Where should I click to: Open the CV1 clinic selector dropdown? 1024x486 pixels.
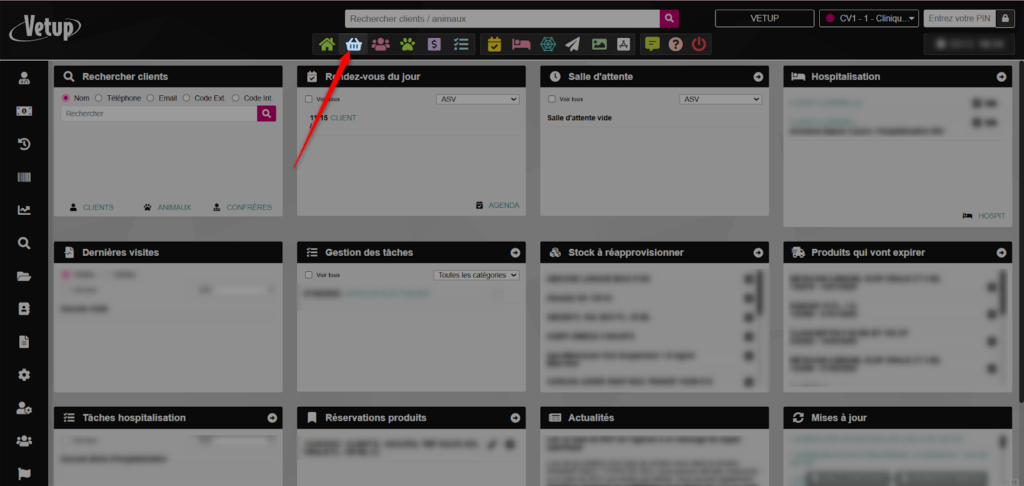(x=868, y=18)
